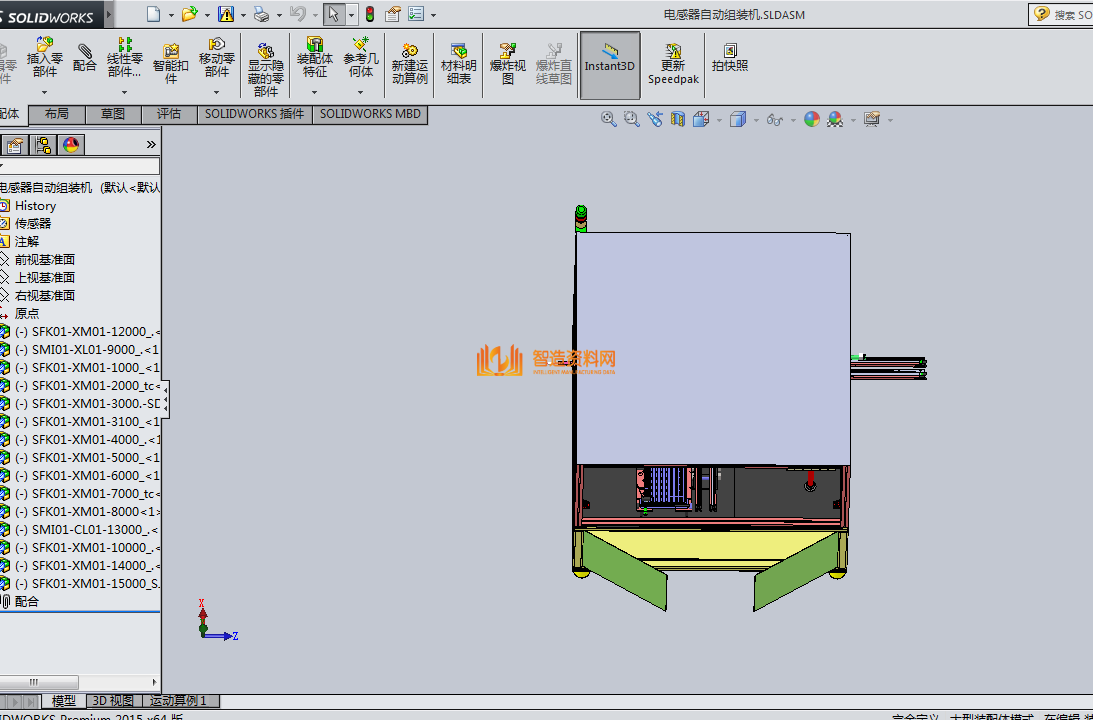Click the Exploded View (爆炸视图) tool
The height and width of the screenshot is (720, 1093).
coord(508,63)
